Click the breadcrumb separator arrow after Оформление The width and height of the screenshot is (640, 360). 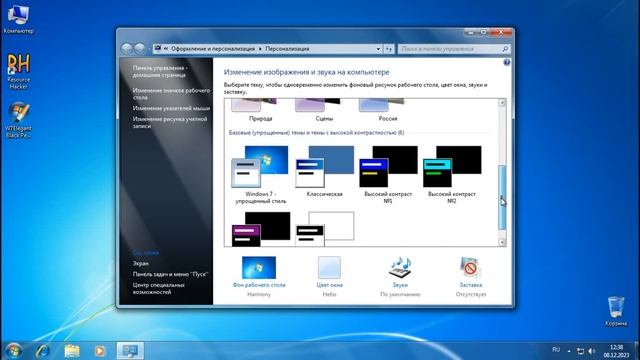tap(260, 49)
